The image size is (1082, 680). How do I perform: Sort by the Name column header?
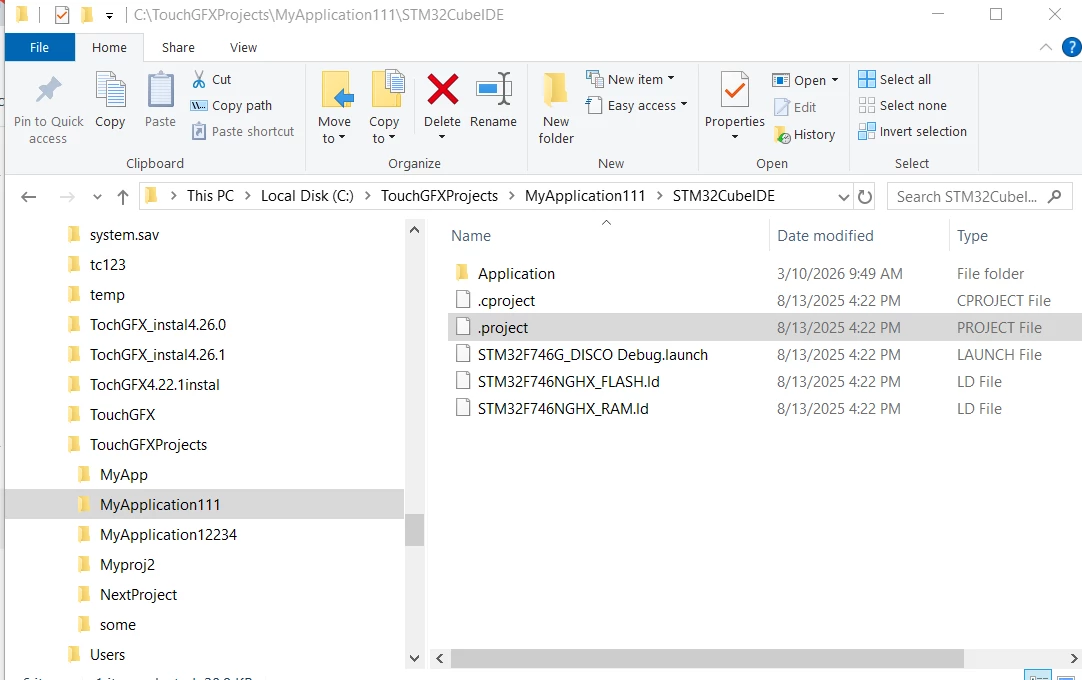tap(471, 235)
